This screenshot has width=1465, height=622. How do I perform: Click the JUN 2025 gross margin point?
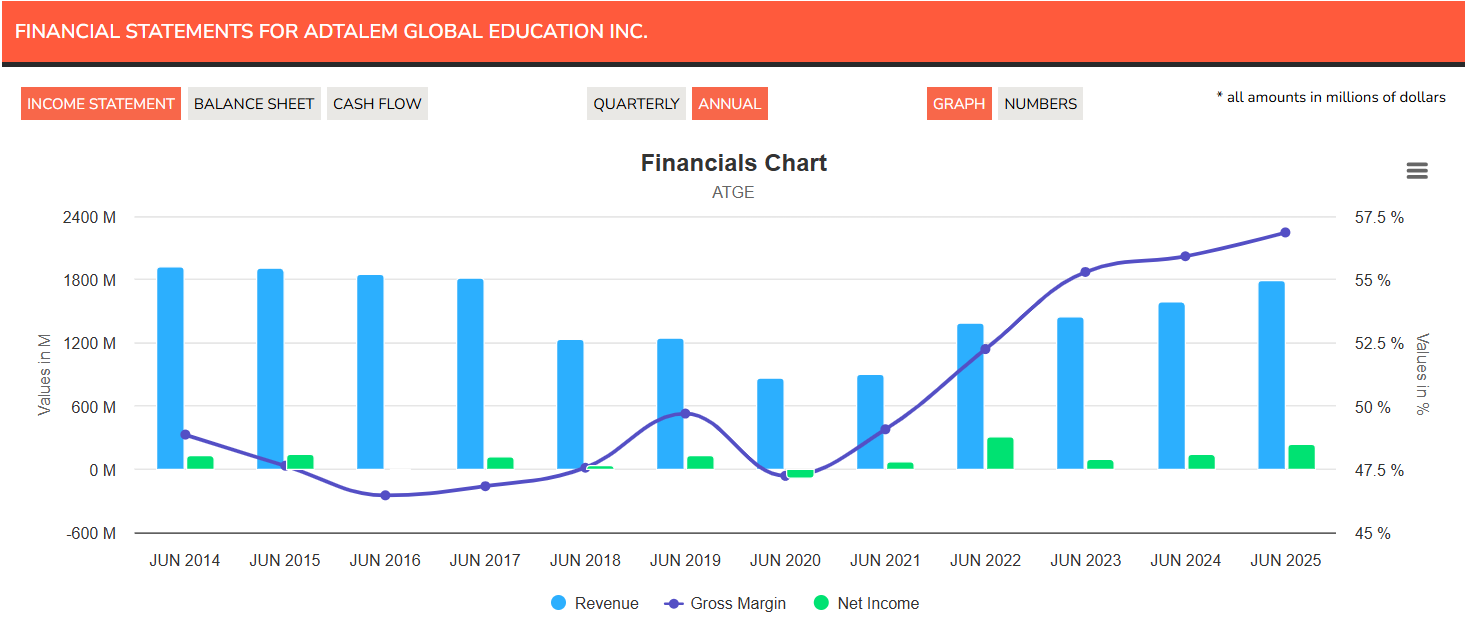[x=1285, y=232]
